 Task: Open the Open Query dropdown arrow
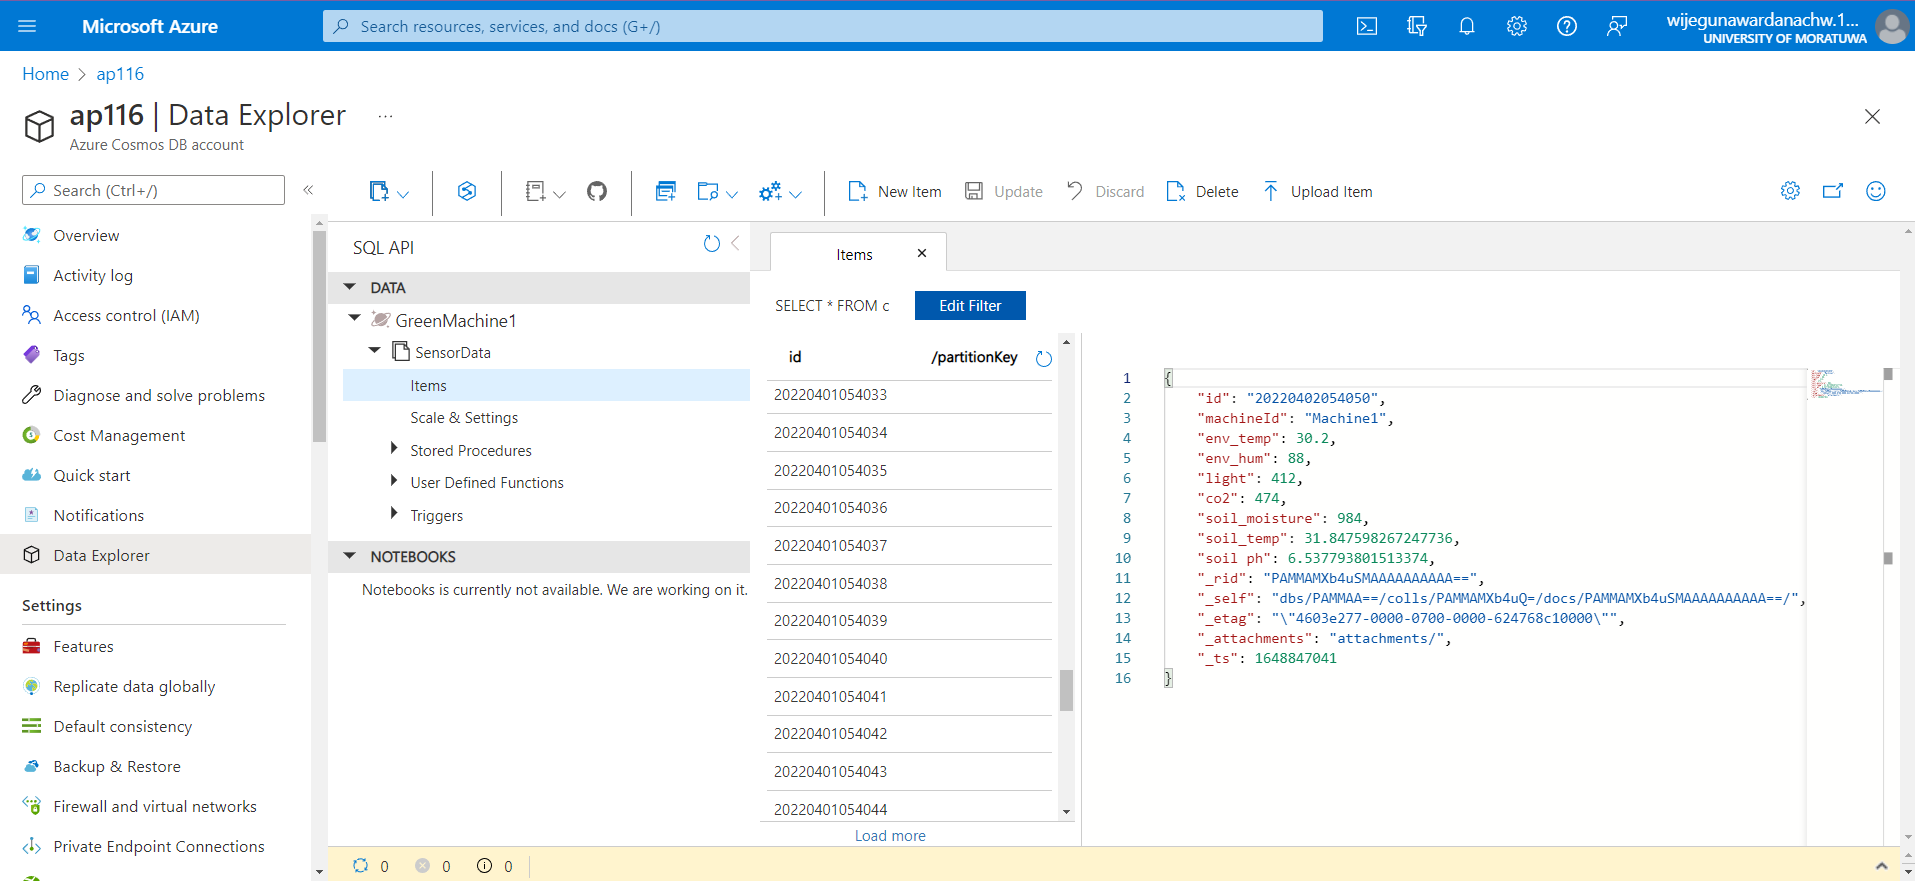732,194
